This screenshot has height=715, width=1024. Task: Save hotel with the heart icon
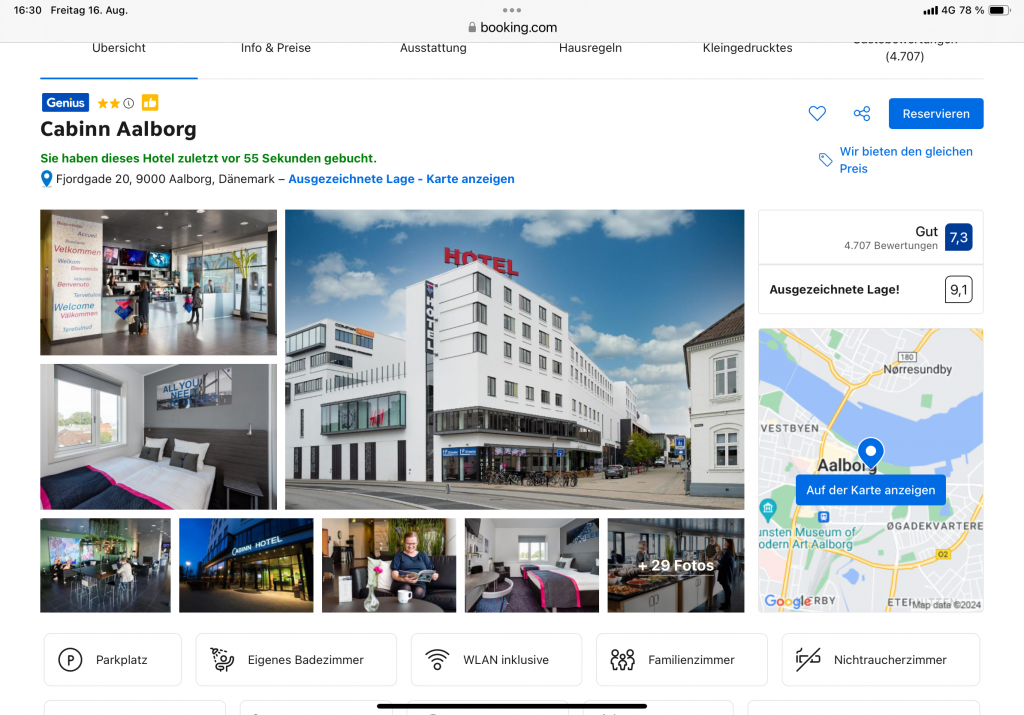click(x=817, y=114)
